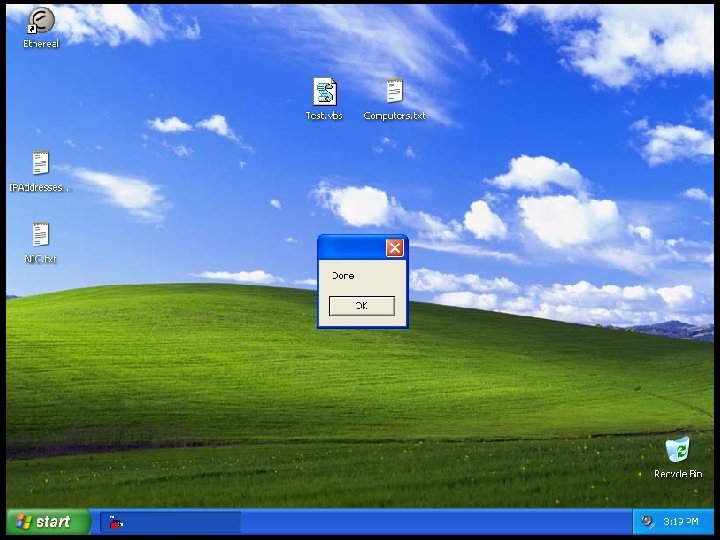This screenshot has height=540, width=720.
Task: Select the Ethereal shortcut icon
Action: (41, 21)
